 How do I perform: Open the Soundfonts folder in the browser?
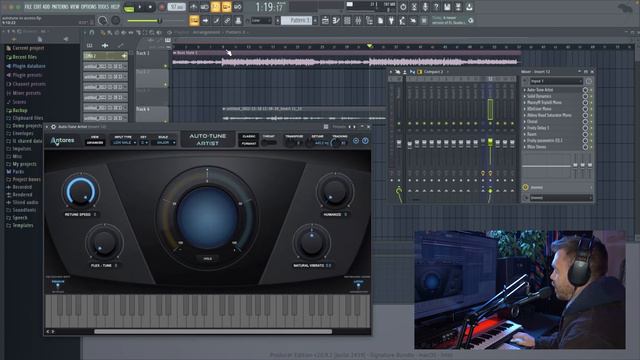point(24,210)
